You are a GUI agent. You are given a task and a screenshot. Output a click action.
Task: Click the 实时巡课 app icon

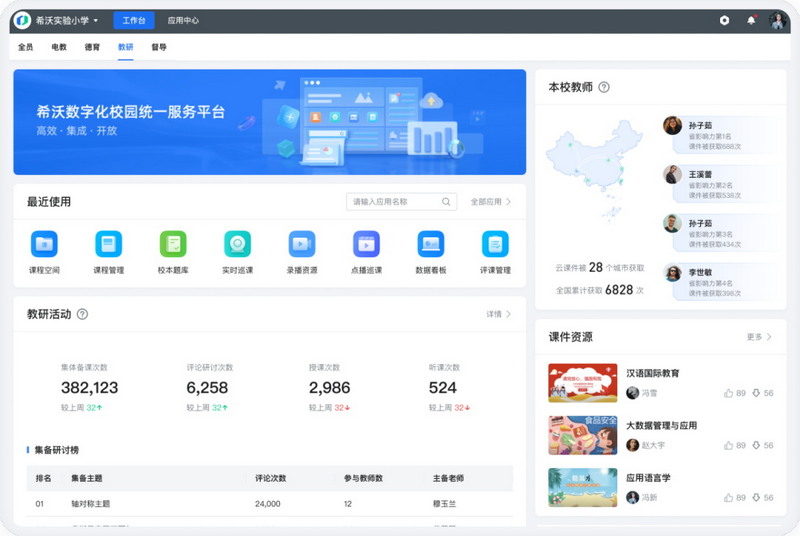click(237, 244)
